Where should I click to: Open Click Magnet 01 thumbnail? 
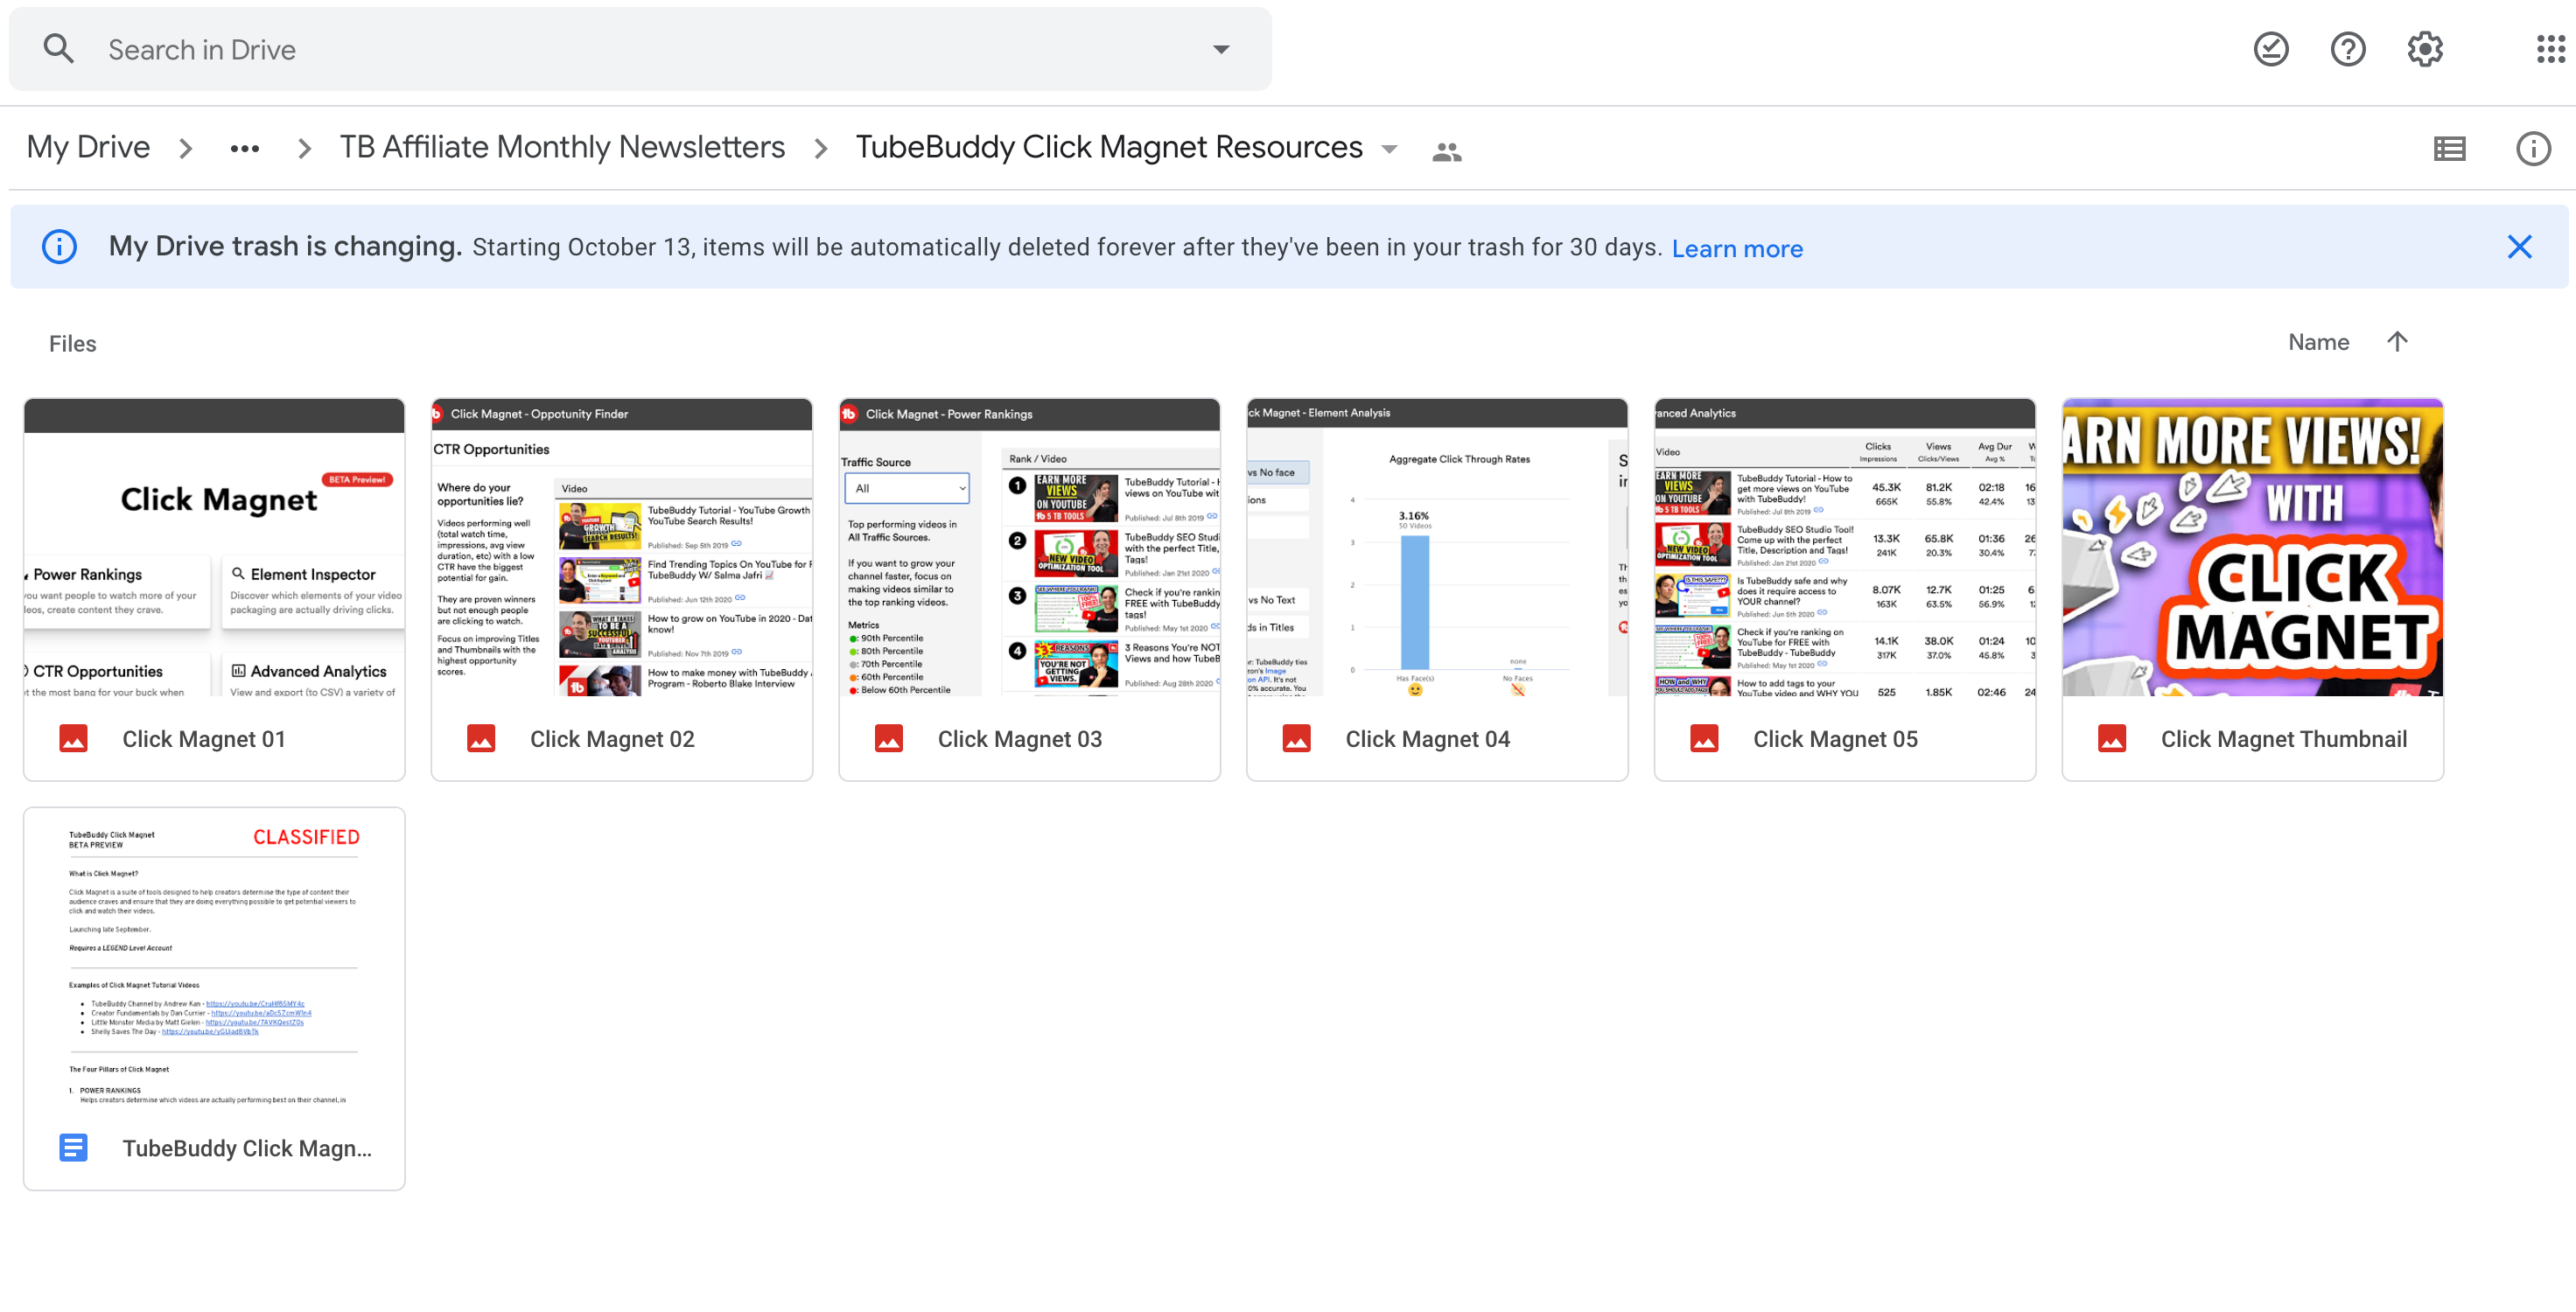pos(214,547)
